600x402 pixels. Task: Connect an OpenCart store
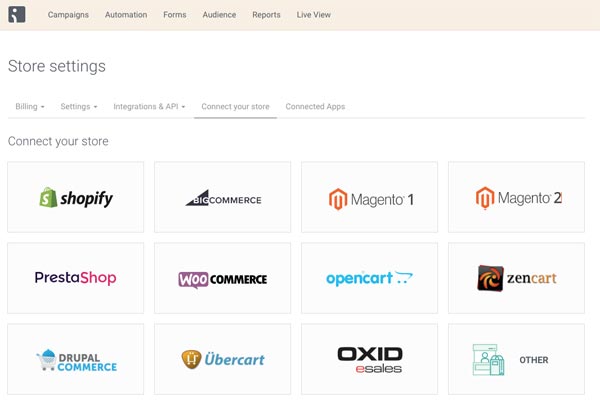[x=370, y=278]
